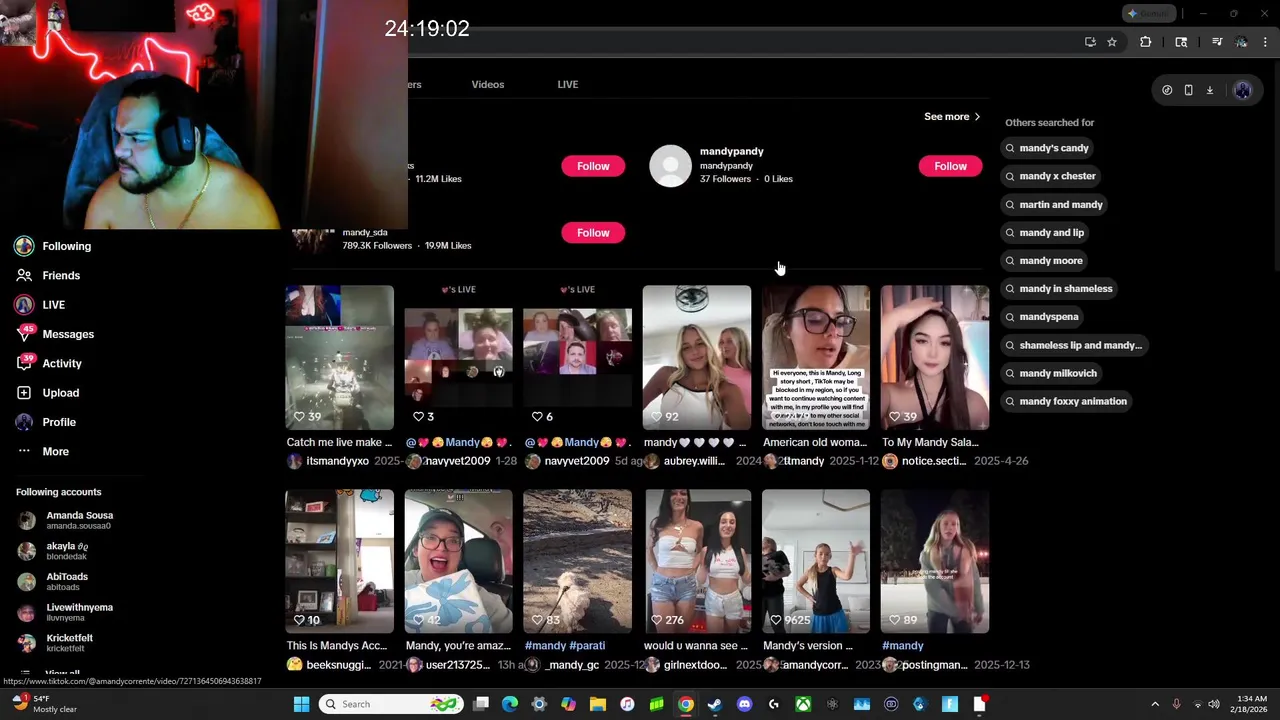Image resolution: width=1280 pixels, height=720 pixels.
Task: Open the Upload page from sidebar
Action: point(47,393)
